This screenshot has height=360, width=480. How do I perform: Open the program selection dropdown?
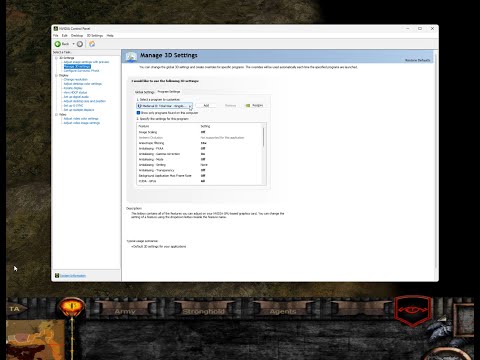164,106
